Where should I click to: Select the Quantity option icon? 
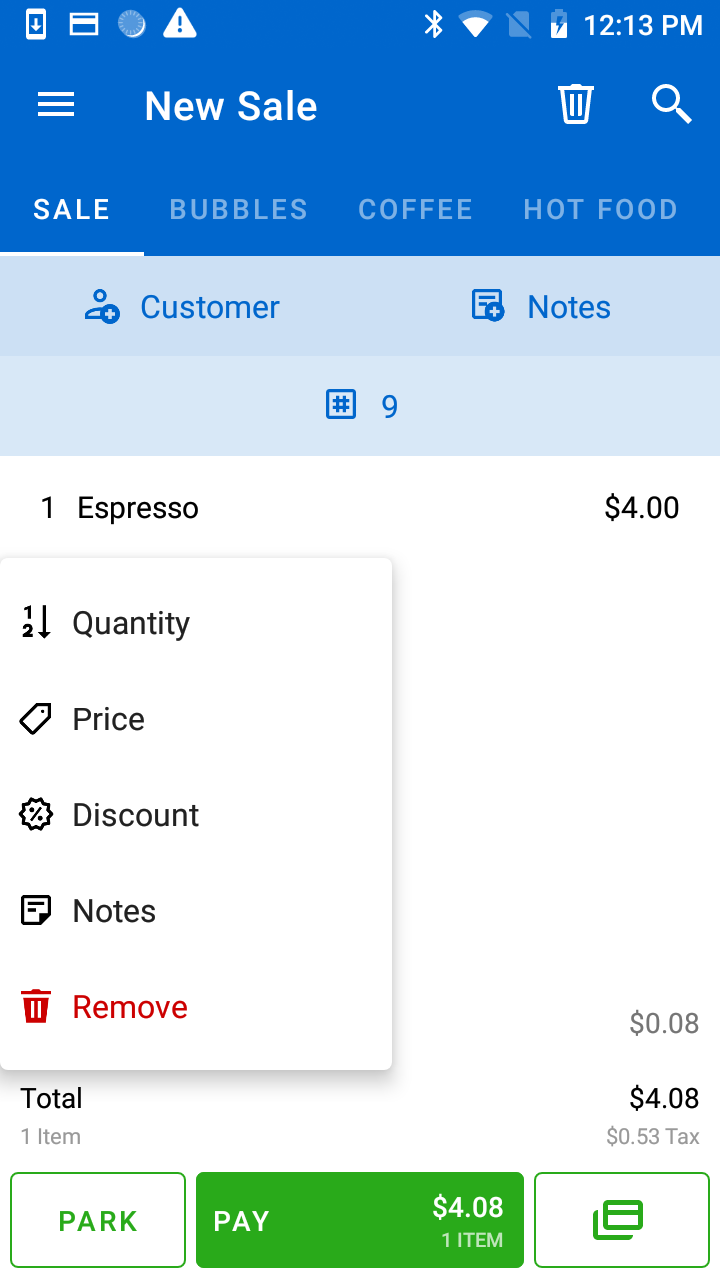pos(36,622)
